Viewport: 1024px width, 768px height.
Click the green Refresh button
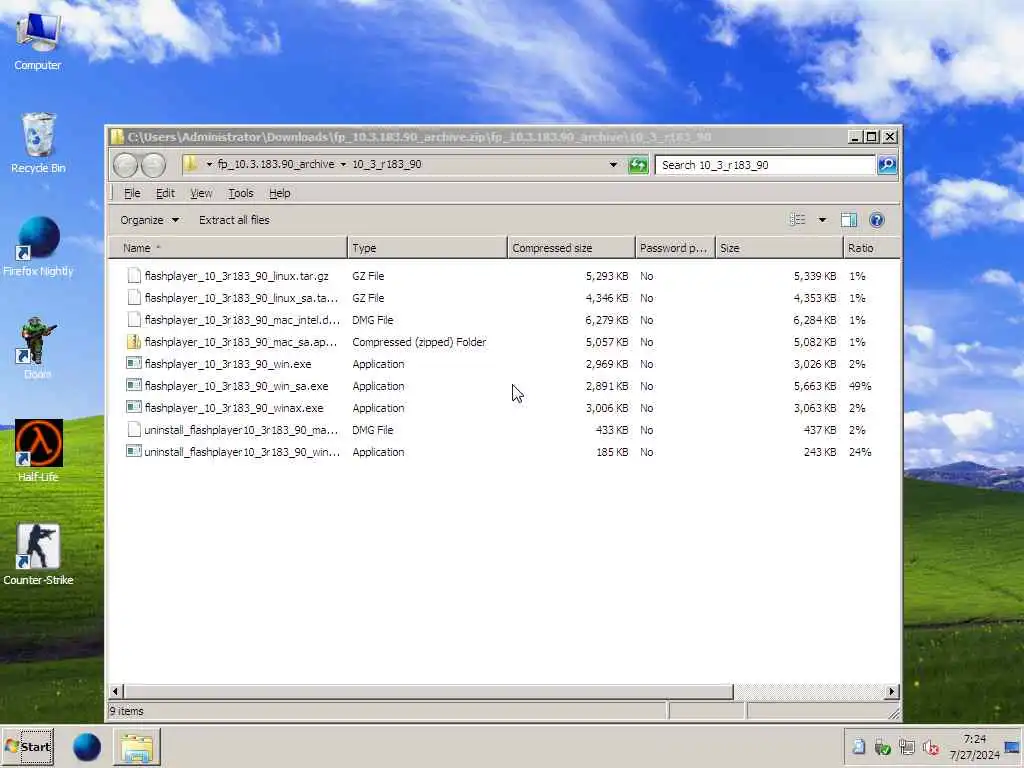[x=637, y=165]
